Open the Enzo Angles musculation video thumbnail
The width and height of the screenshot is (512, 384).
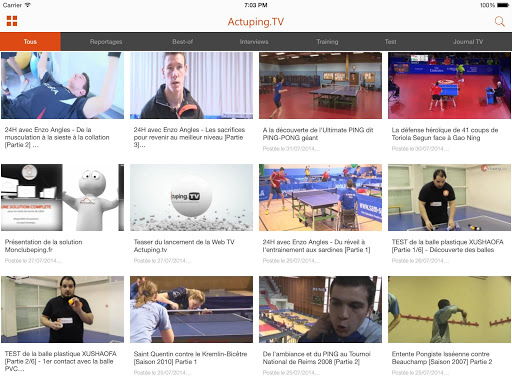coord(62,85)
